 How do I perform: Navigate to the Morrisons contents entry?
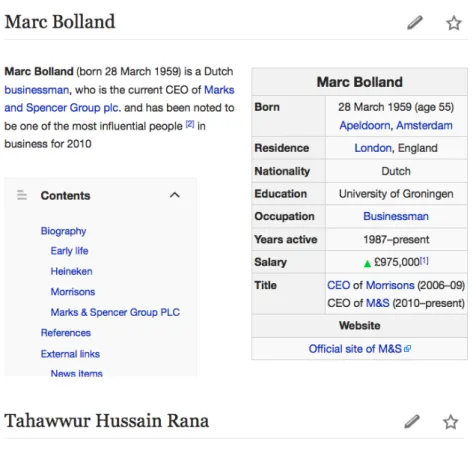(x=73, y=292)
